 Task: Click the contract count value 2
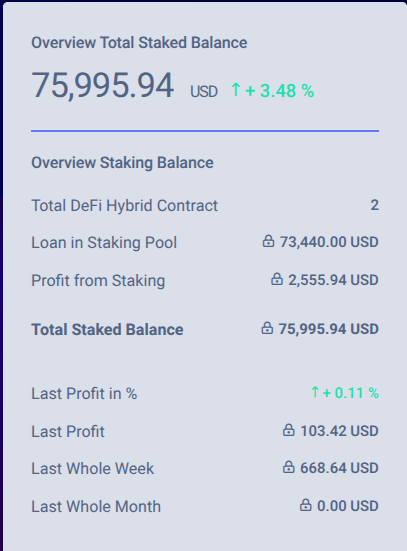(x=375, y=205)
